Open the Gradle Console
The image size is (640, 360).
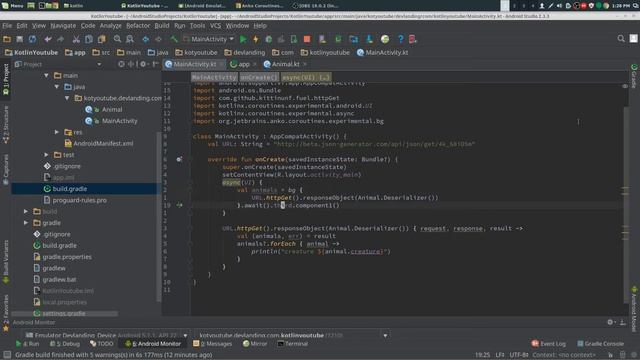[x=600, y=344]
